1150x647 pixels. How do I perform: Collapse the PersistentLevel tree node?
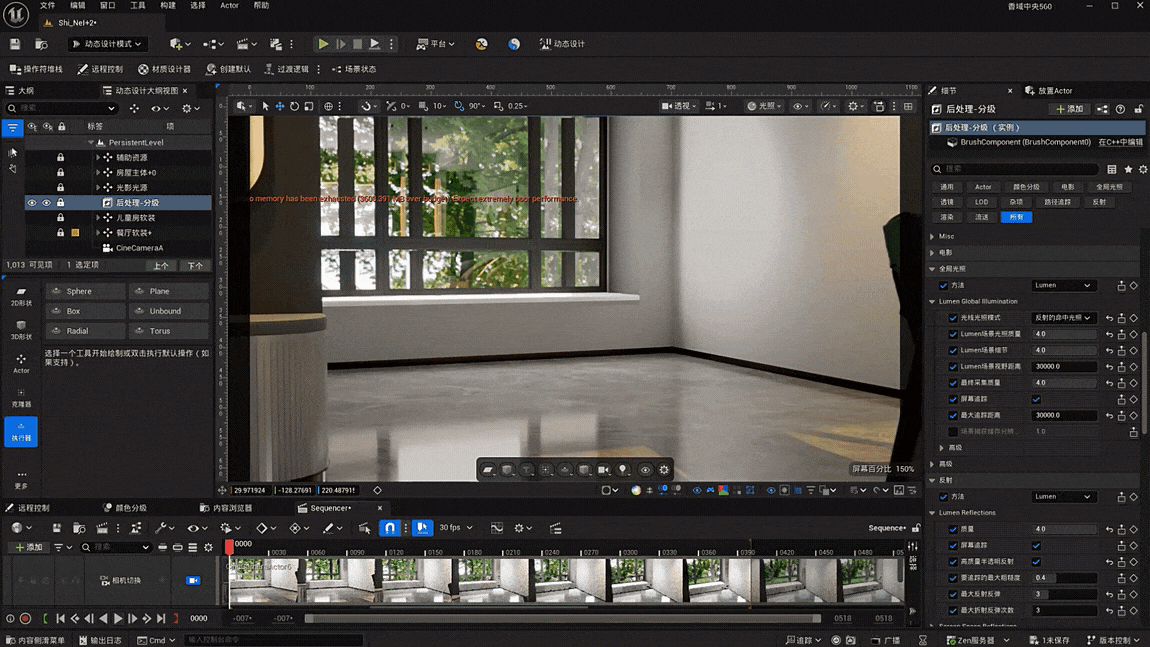tap(91, 142)
